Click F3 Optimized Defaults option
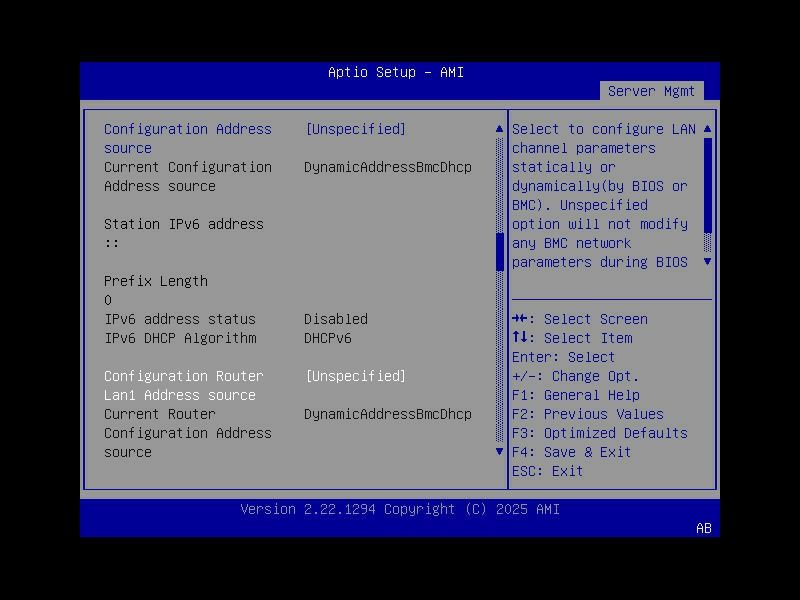The height and width of the screenshot is (600, 800). tap(598, 432)
